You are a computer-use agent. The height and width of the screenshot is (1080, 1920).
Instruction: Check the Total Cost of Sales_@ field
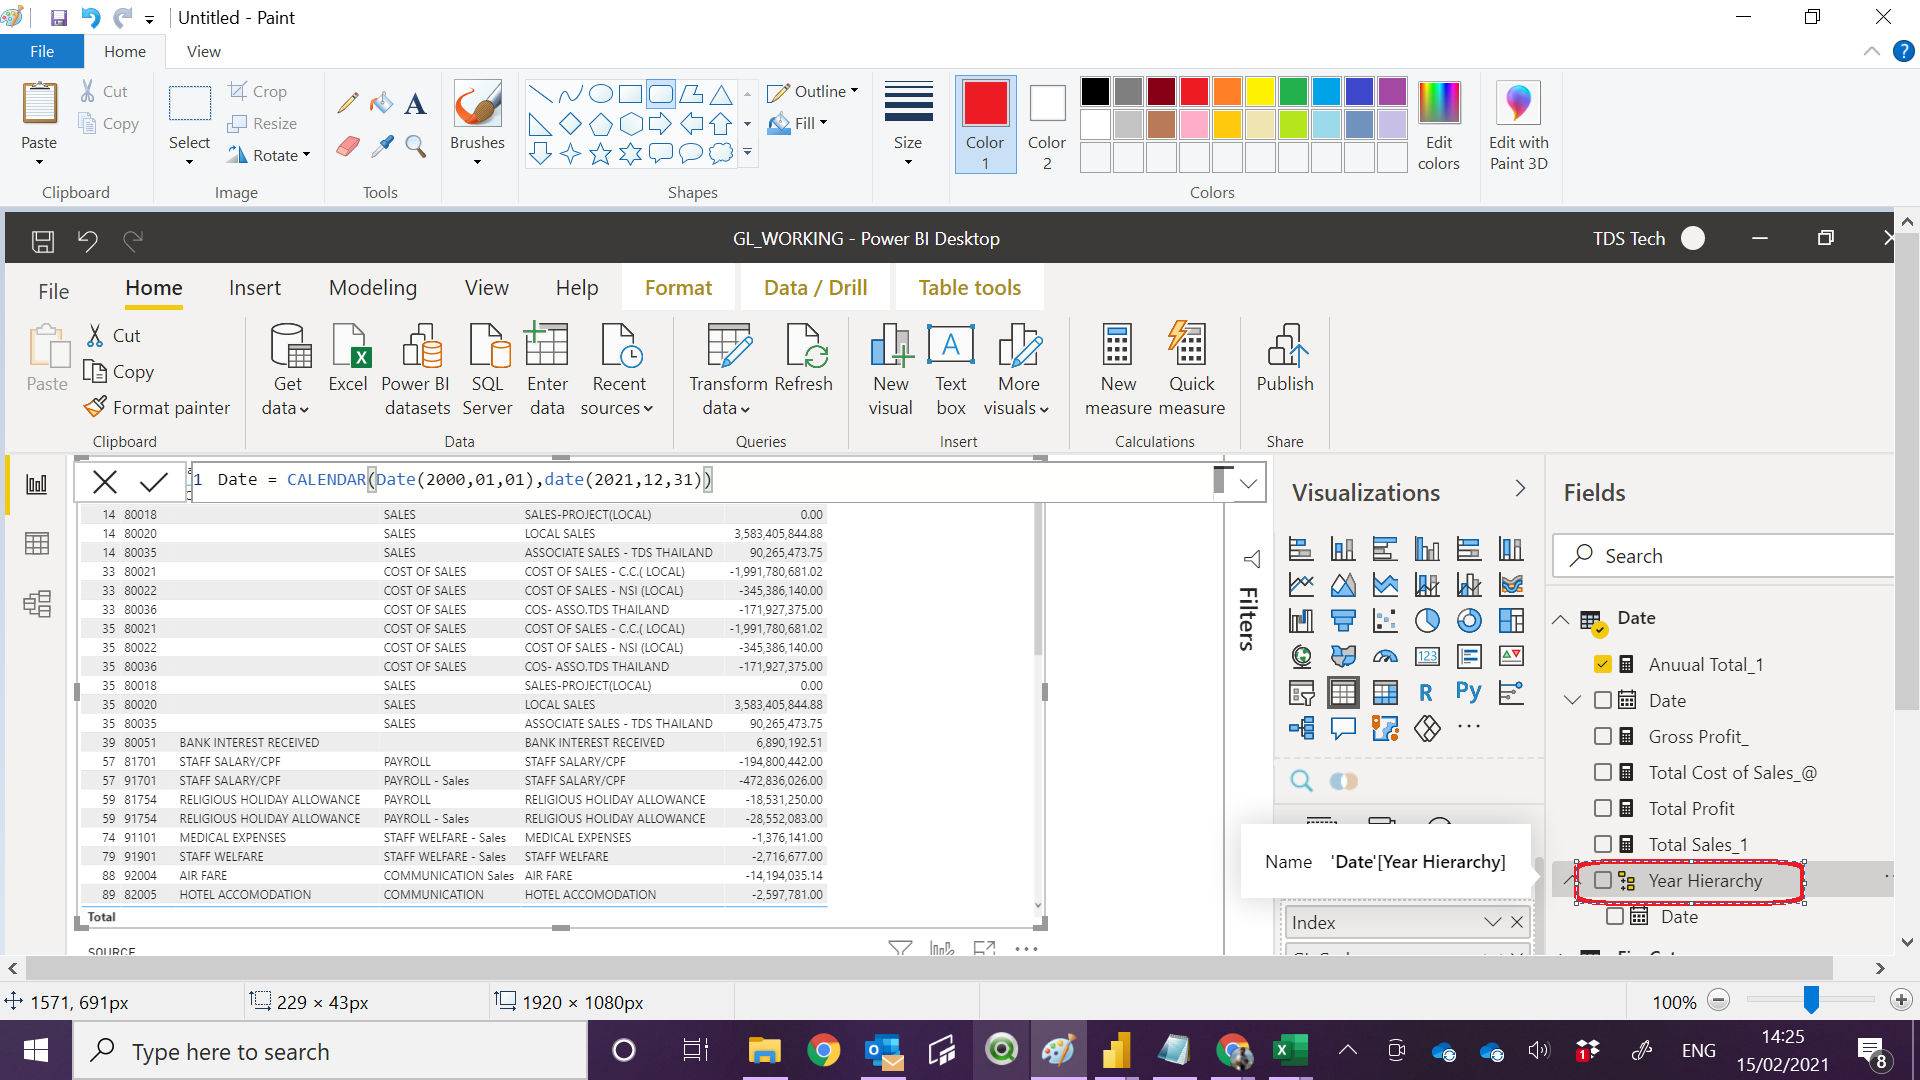[x=1603, y=772]
